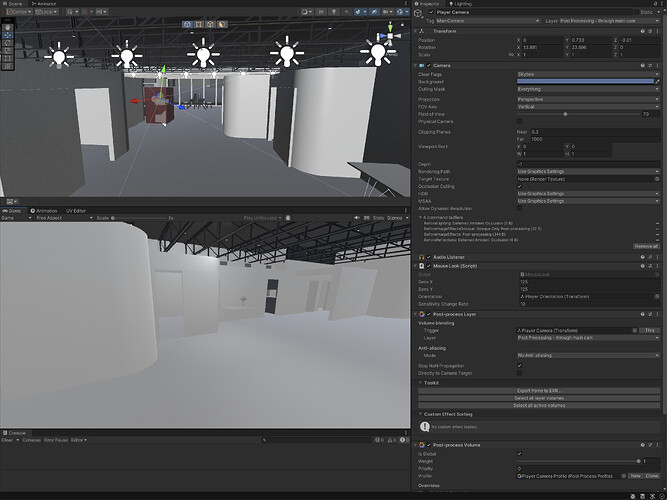Toggle Directly to Camera Target checkbox
The width and height of the screenshot is (667, 500).
pos(519,373)
